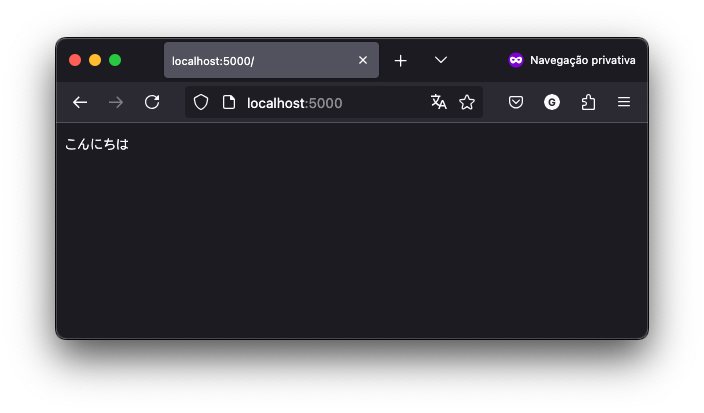This screenshot has height=413, width=704.
Task: Go back to the previous page
Action: click(80, 102)
